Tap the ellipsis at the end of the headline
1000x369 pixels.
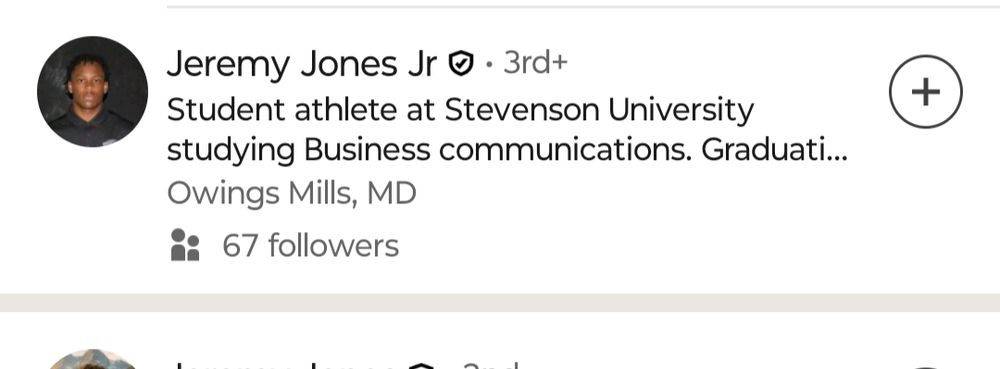(839, 157)
